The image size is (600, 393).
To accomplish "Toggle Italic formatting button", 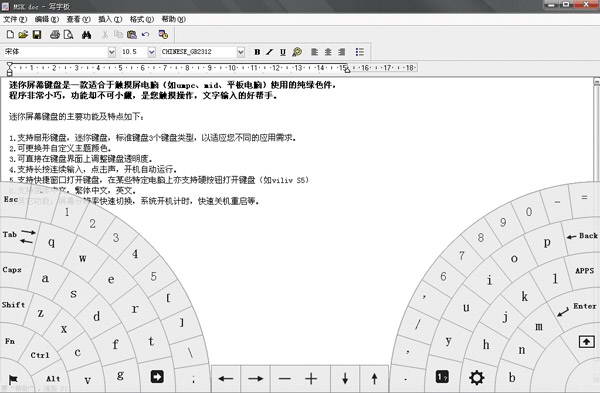I will [270, 52].
